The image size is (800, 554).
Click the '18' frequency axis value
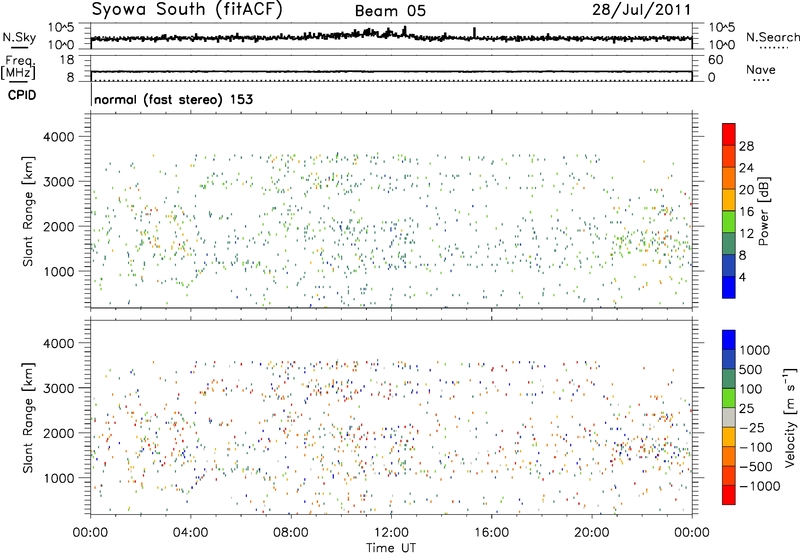pyautogui.click(x=67, y=60)
